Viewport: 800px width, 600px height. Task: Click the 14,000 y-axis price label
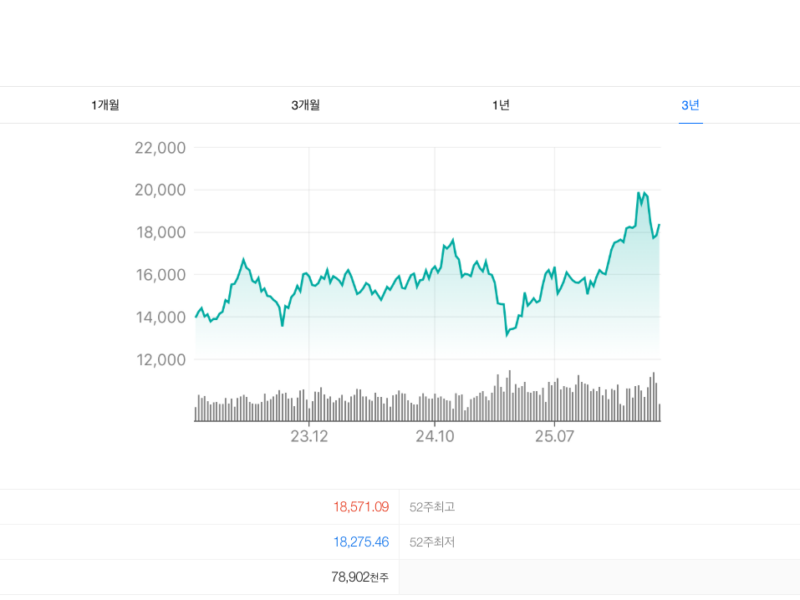pyautogui.click(x=160, y=317)
